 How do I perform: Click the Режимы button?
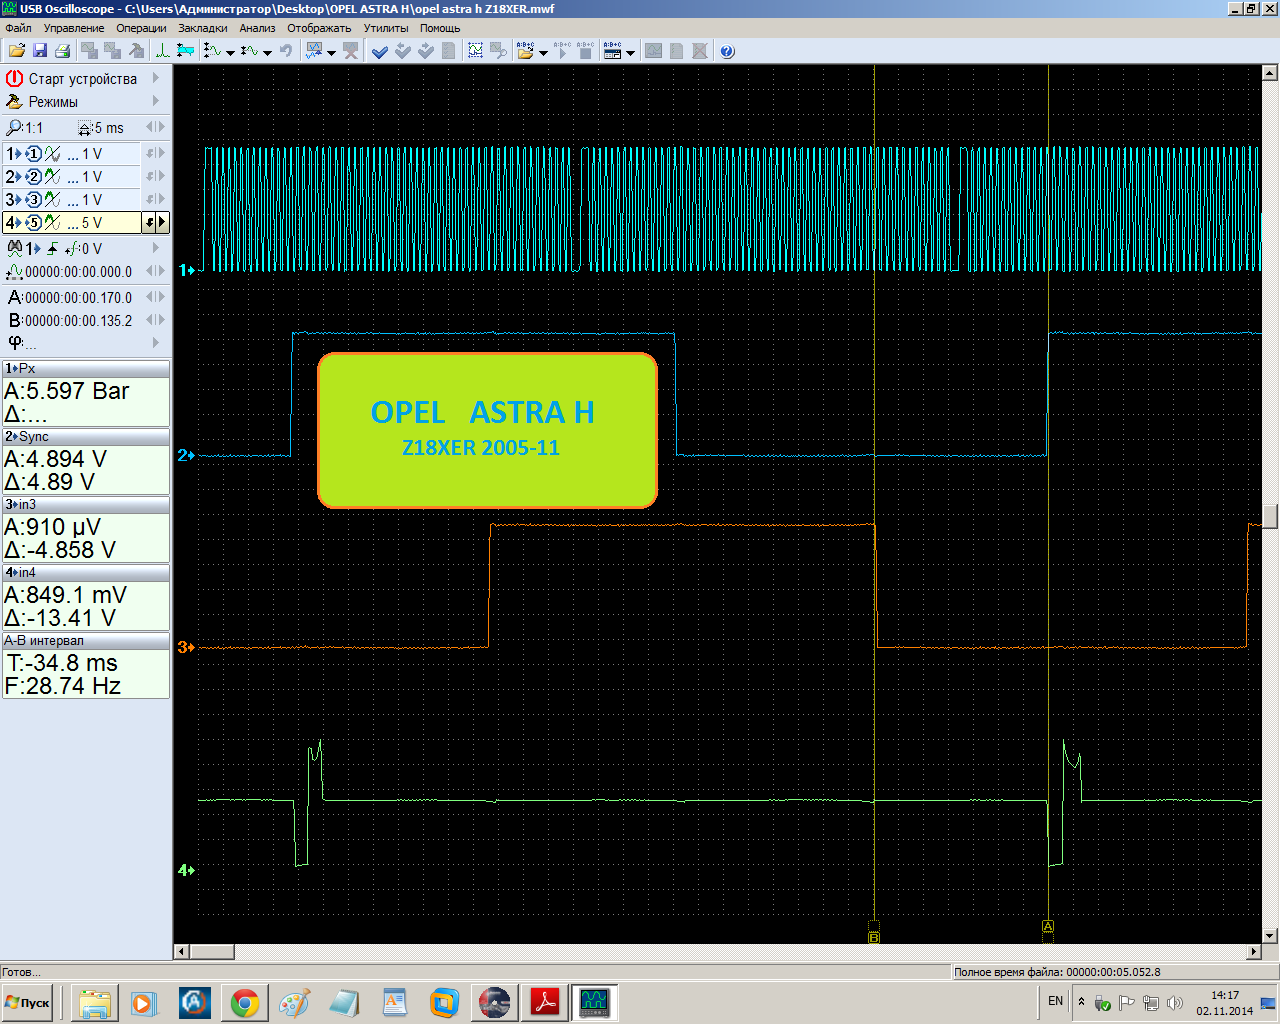(x=85, y=101)
